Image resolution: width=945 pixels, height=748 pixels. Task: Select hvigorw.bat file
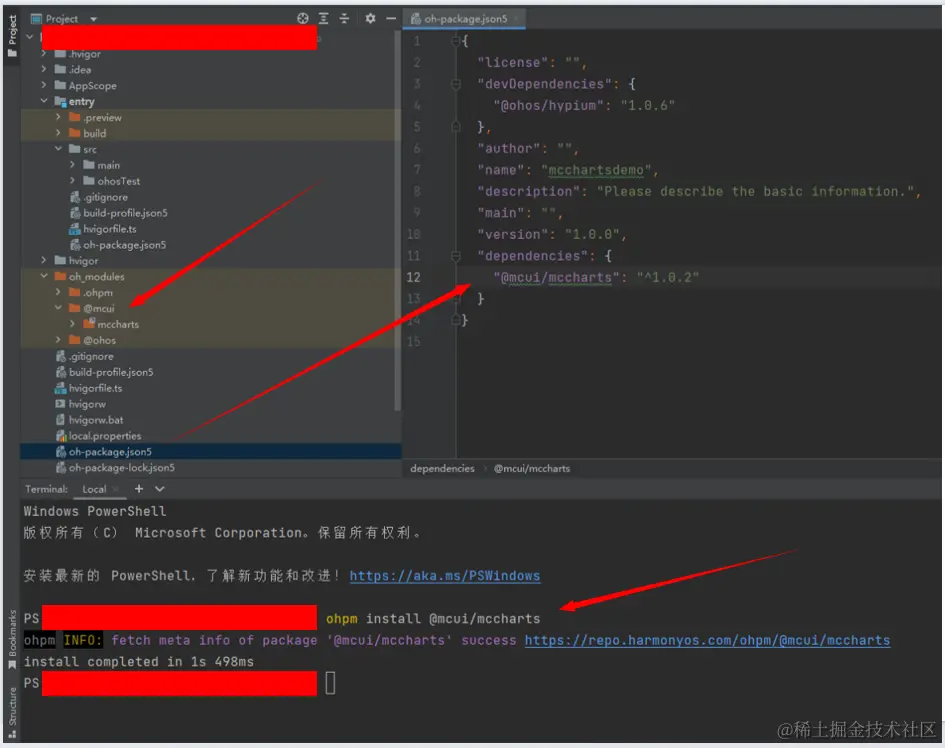[x=96, y=420]
